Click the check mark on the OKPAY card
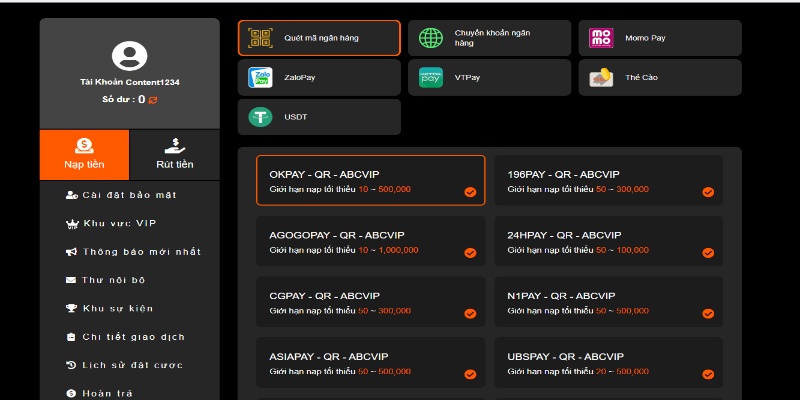800x400 pixels. [x=470, y=192]
